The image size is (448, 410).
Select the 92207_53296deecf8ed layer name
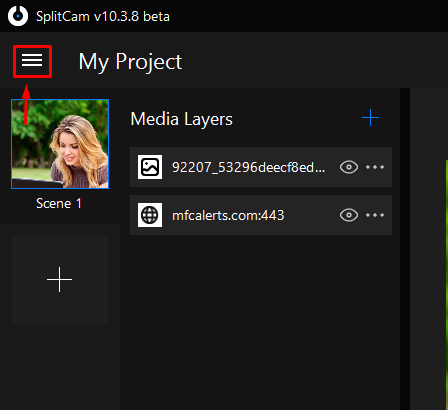click(x=248, y=167)
